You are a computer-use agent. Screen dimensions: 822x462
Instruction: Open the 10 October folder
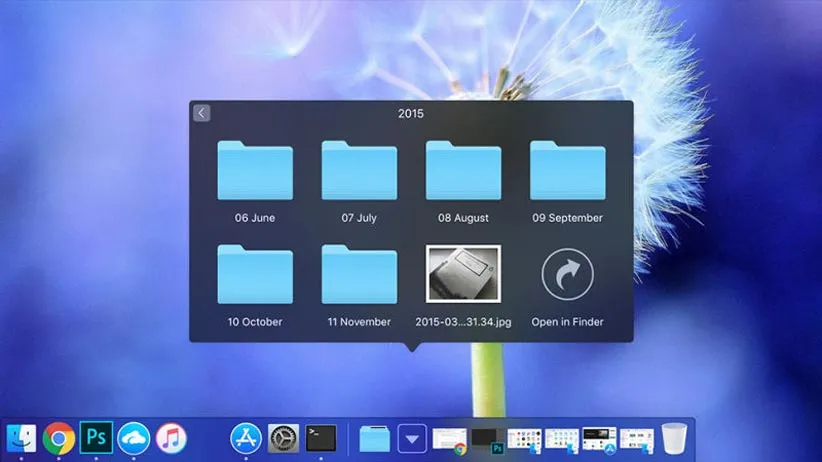(255, 275)
